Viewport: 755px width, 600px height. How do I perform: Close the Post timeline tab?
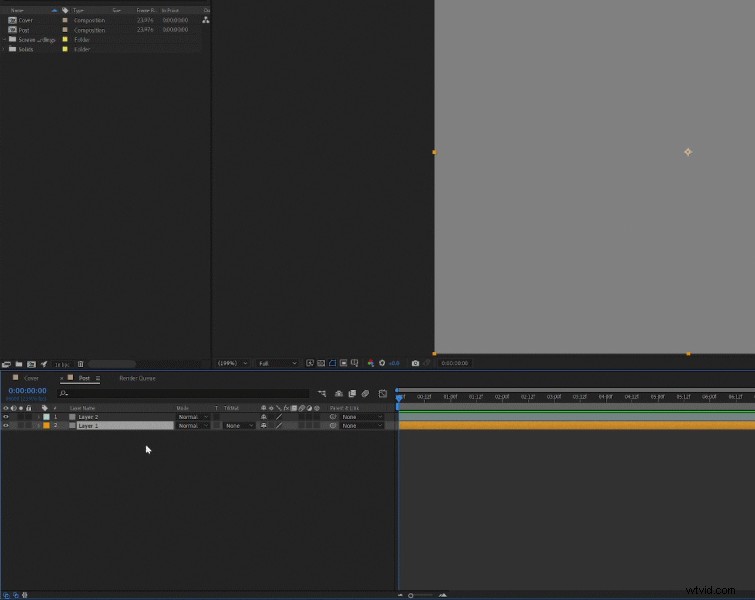click(x=62, y=378)
